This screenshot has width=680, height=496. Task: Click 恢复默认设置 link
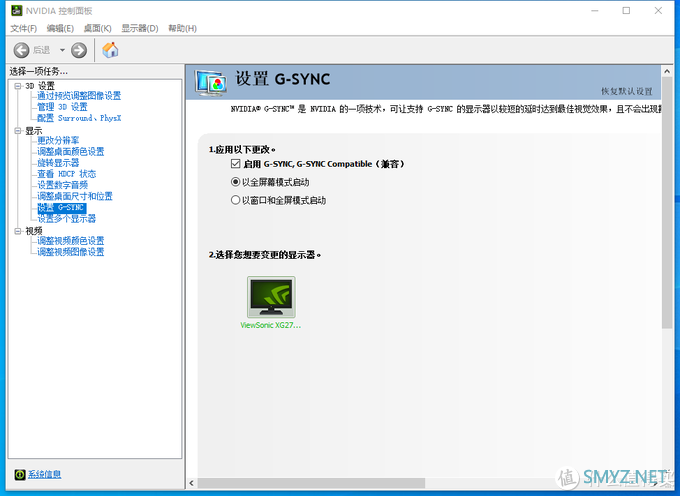coord(627,91)
